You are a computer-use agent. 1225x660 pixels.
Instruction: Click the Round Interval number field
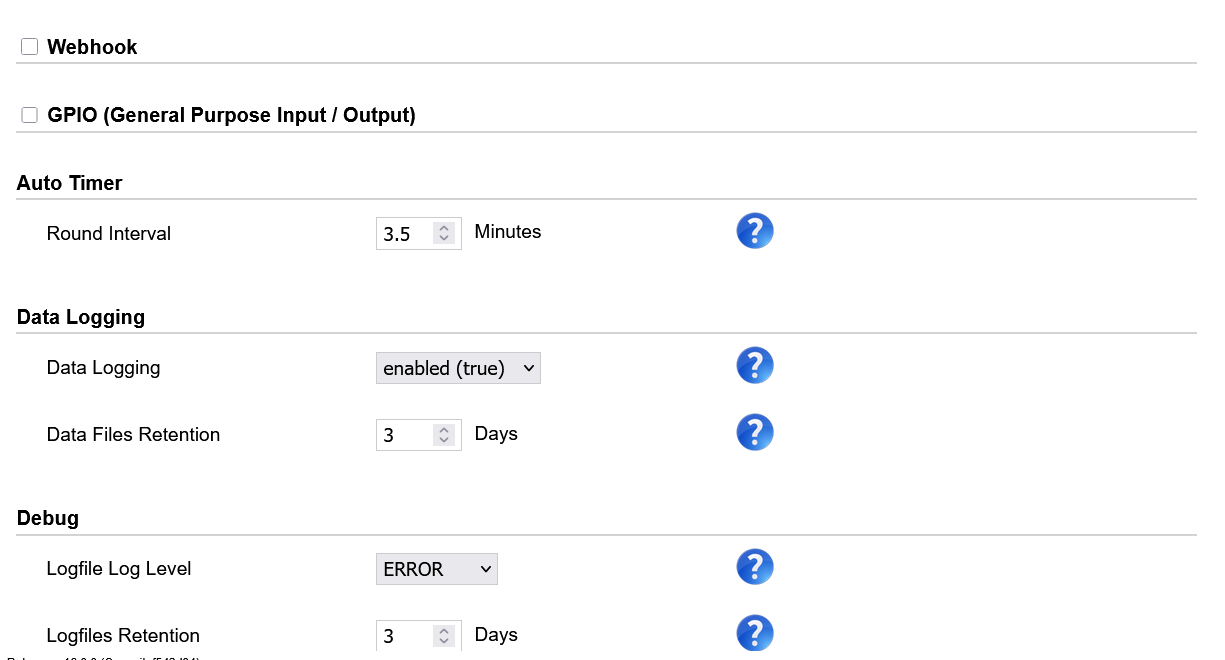pos(405,234)
